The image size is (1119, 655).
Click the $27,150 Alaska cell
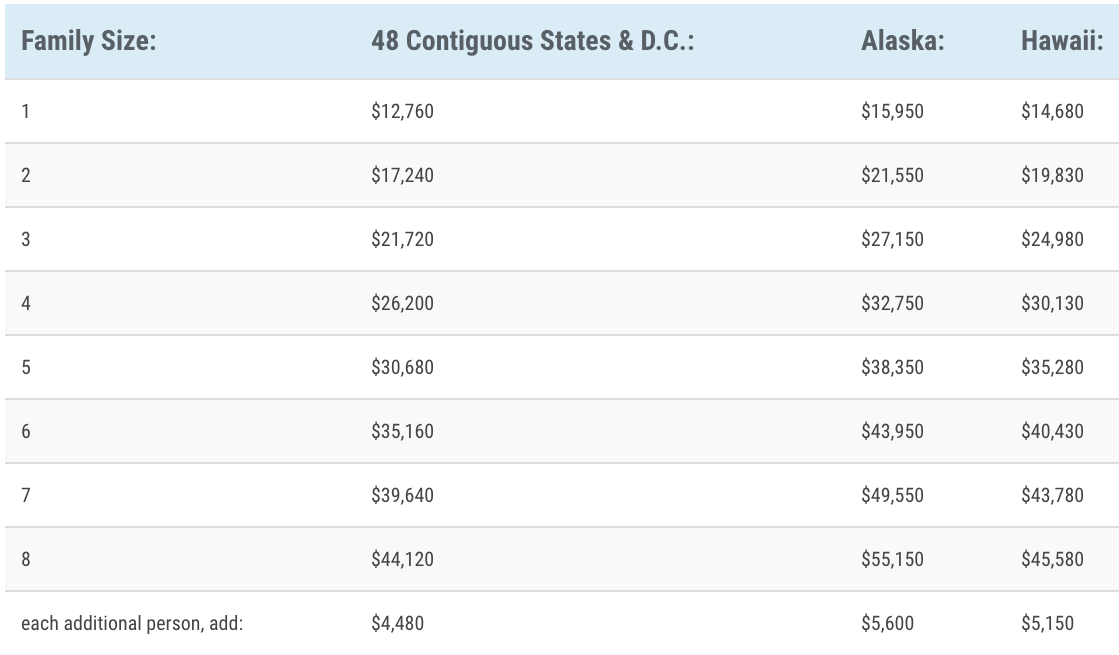[x=892, y=239]
